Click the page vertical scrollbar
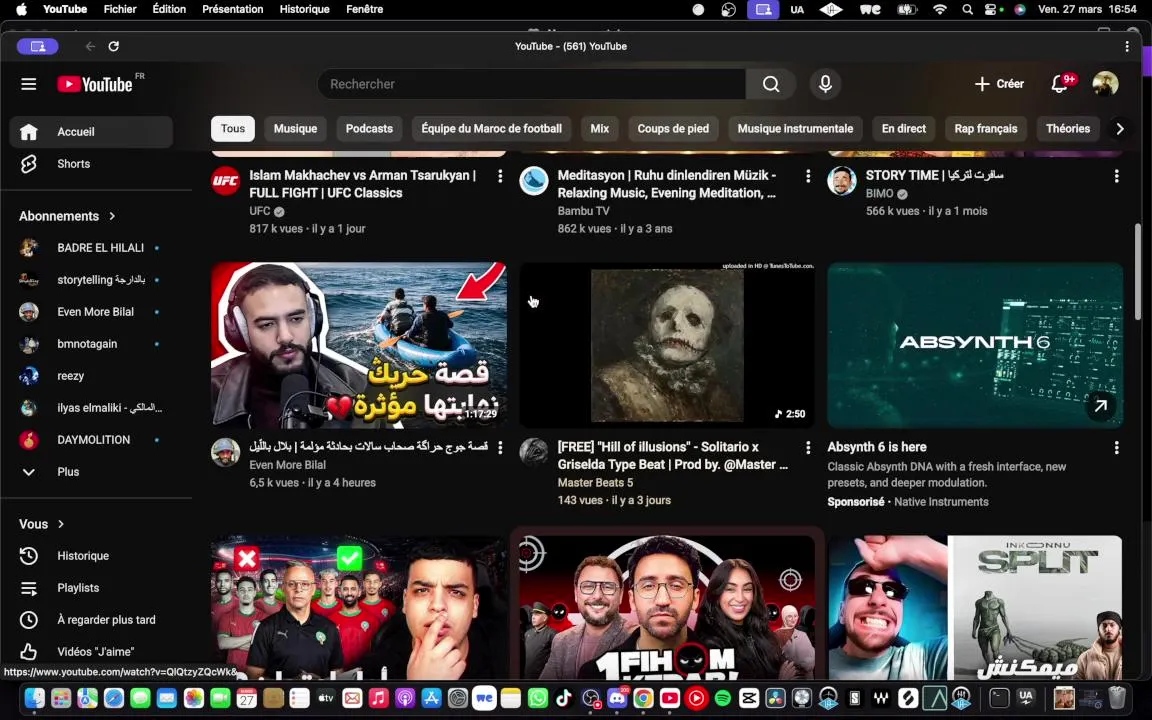This screenshot has height=720, width=1152. point(1138,272)
